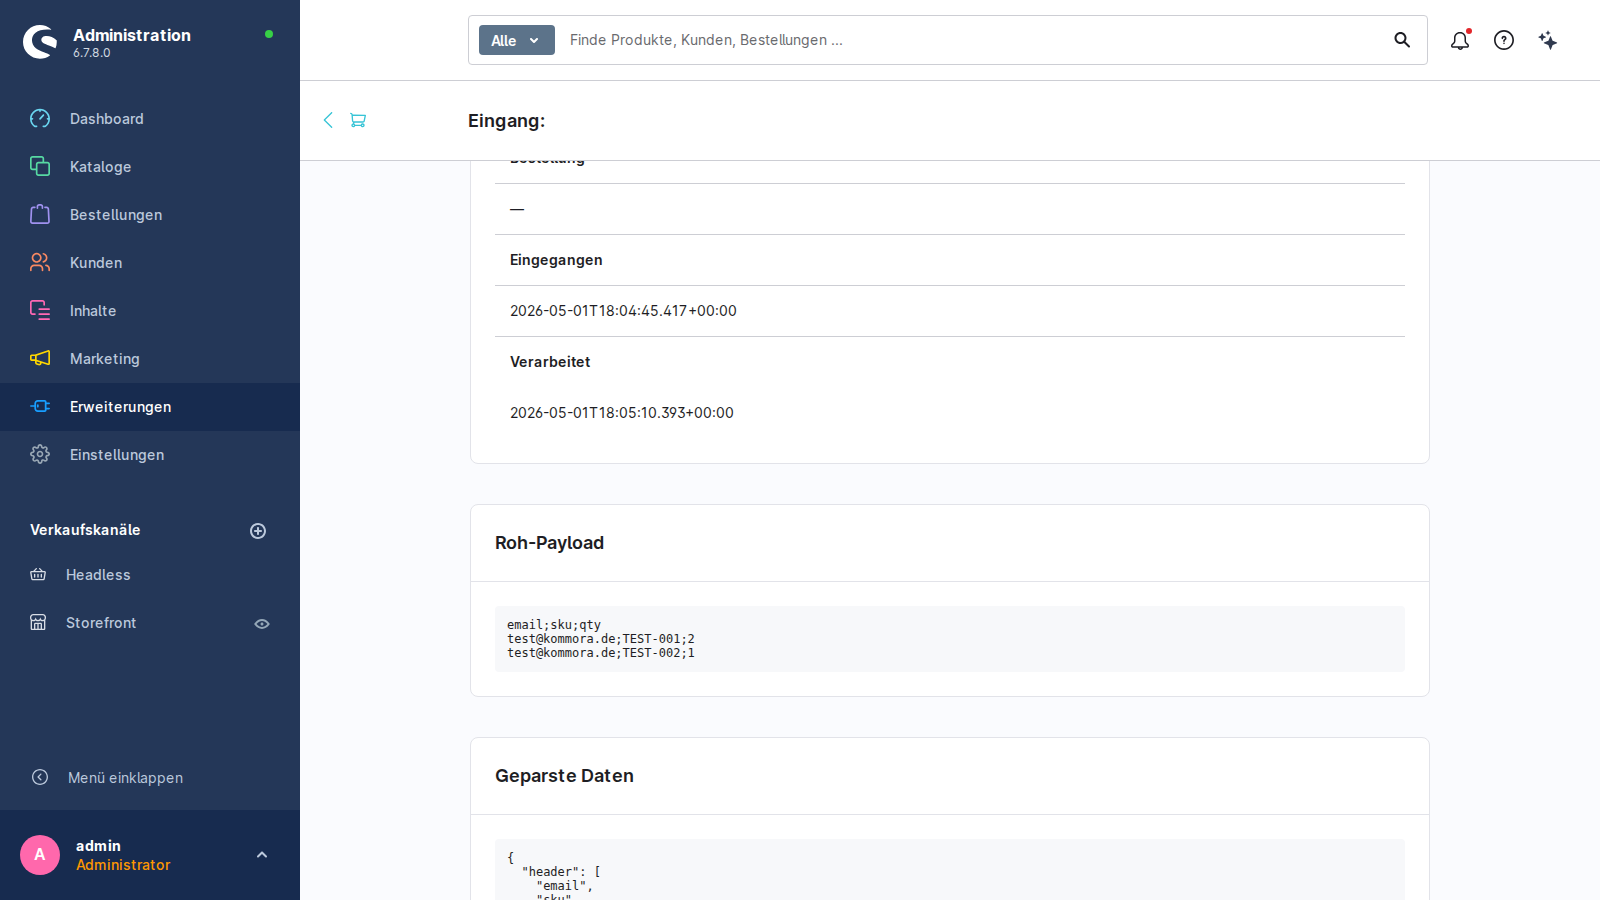This screenshot has height=900, width=1600.
Task: Select Erweiterungen menu item
Action: click(150, 407)
